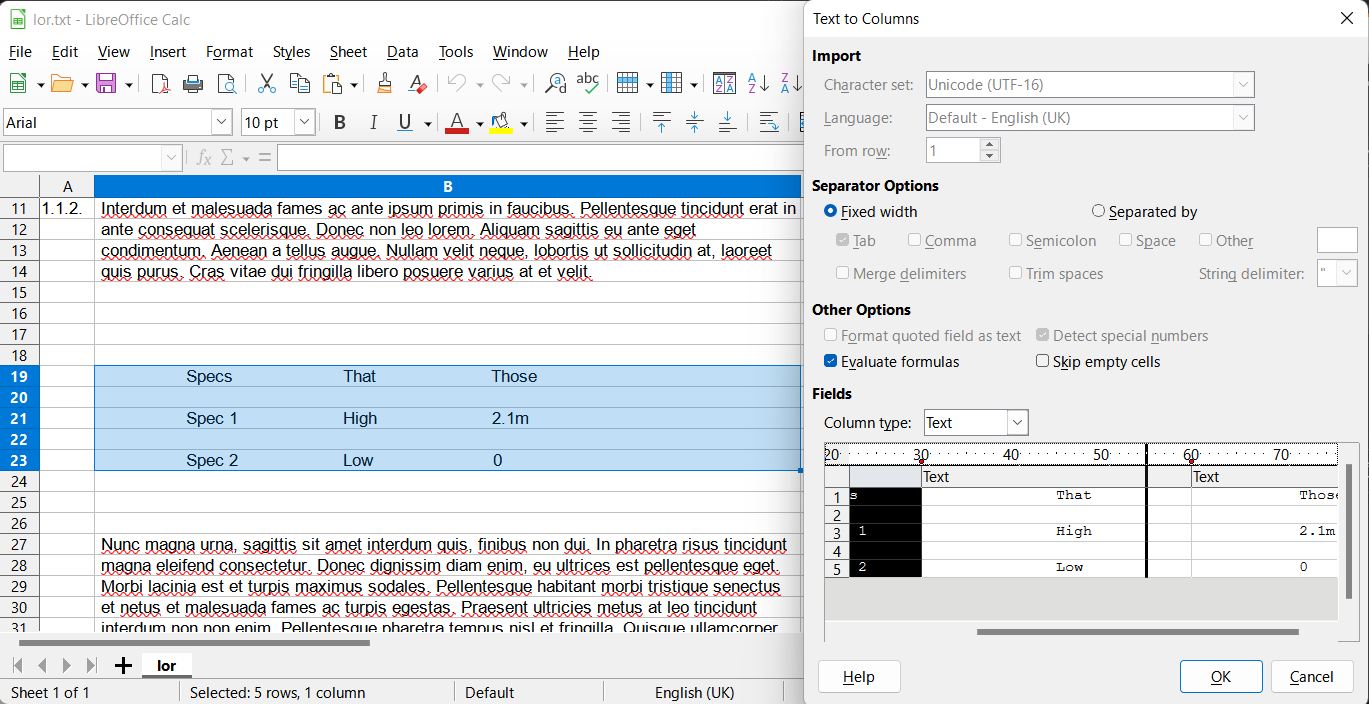
Task: Click the Clone Formatting paintbrush icon
Action: (384, 84)
